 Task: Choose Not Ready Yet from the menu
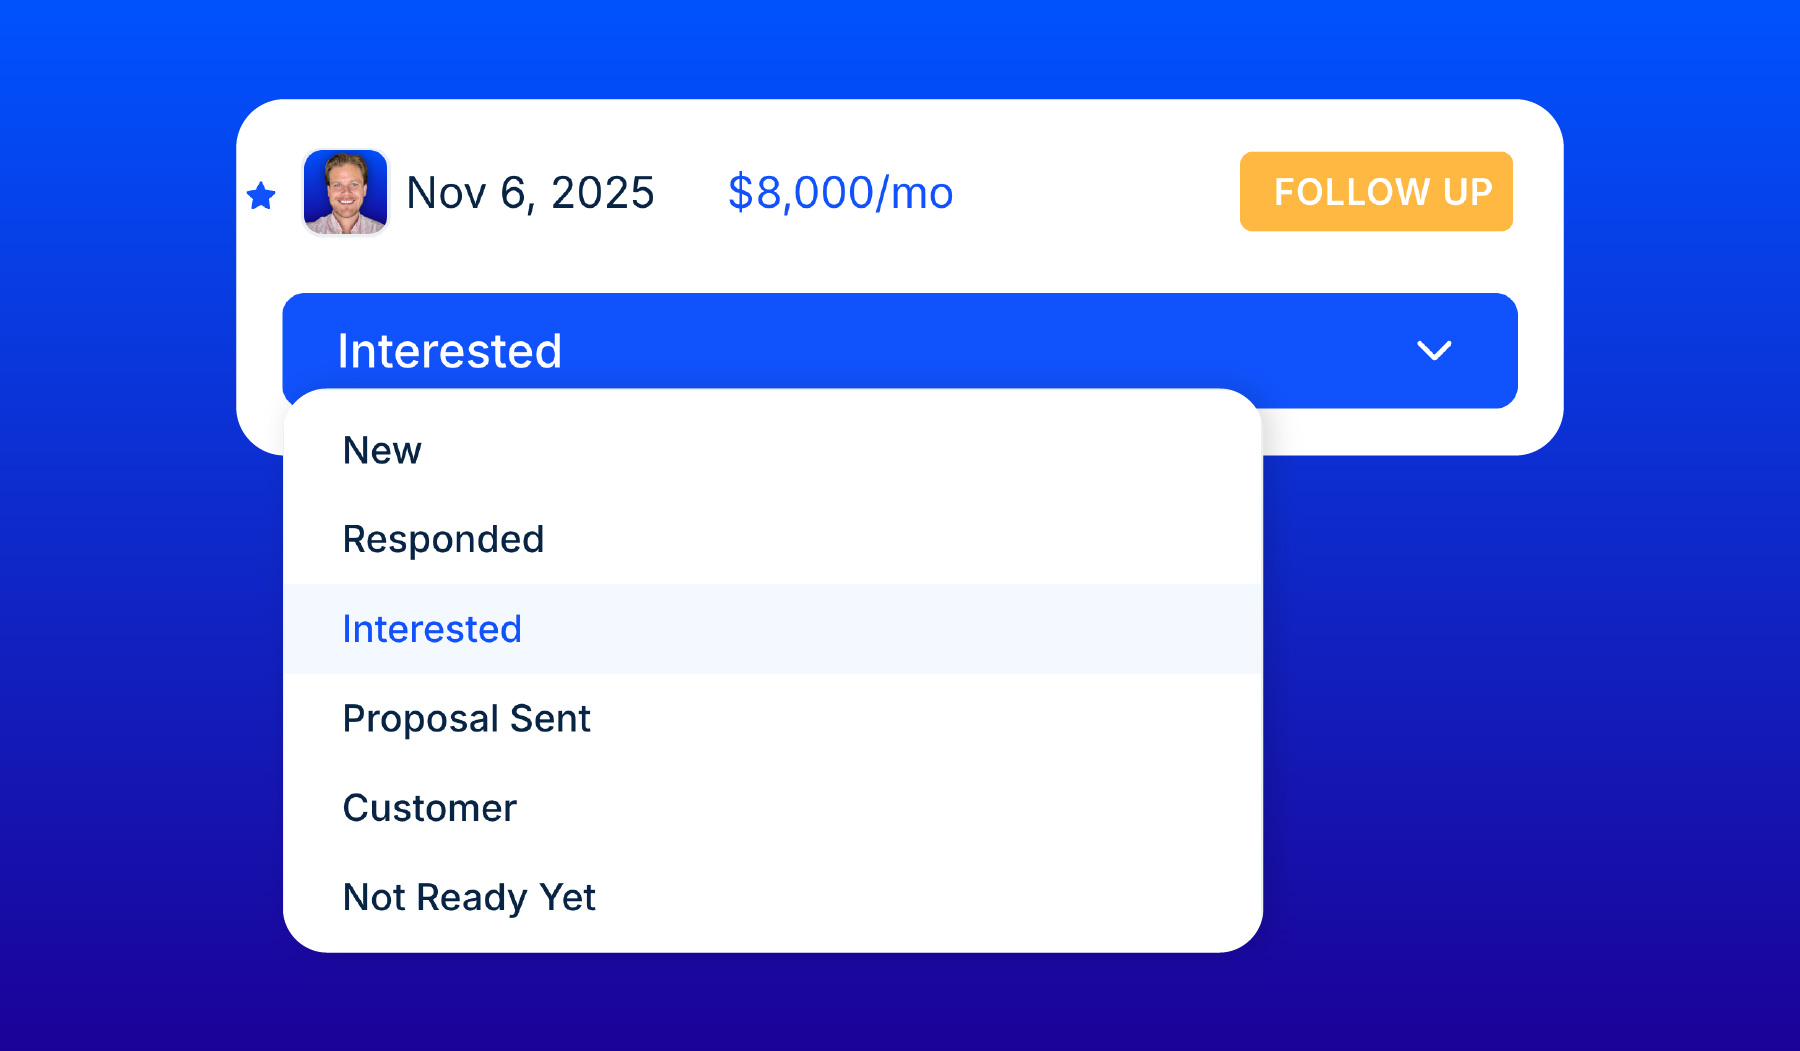[x=469, y=897]
